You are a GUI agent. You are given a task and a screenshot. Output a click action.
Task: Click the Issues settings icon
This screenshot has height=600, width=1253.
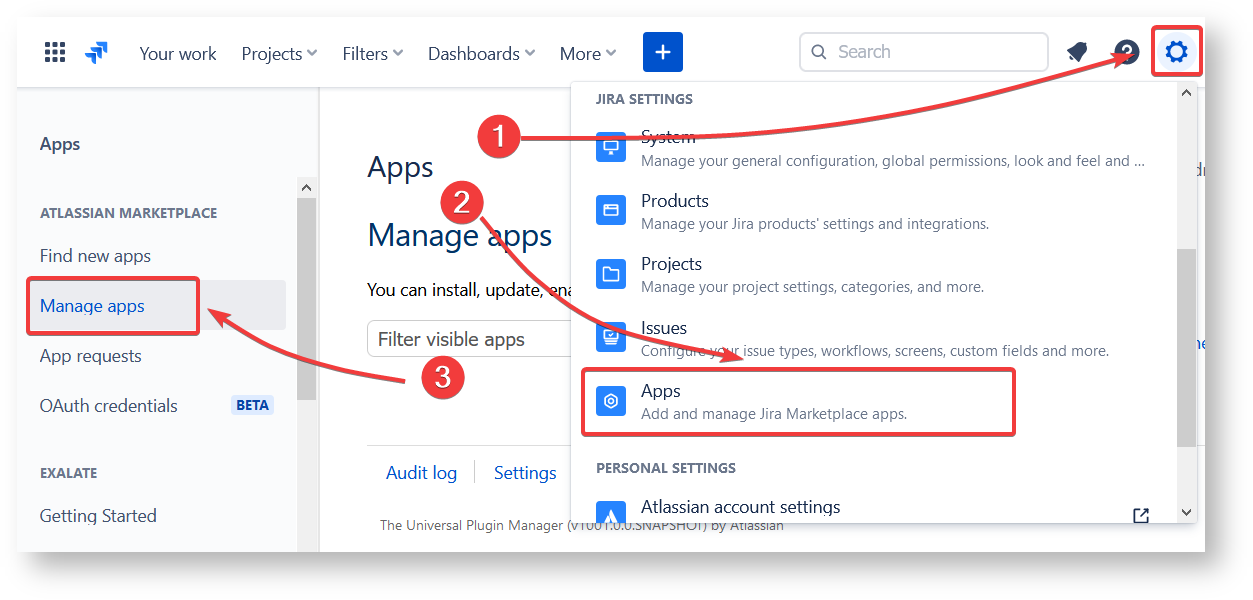click(611, 337)
